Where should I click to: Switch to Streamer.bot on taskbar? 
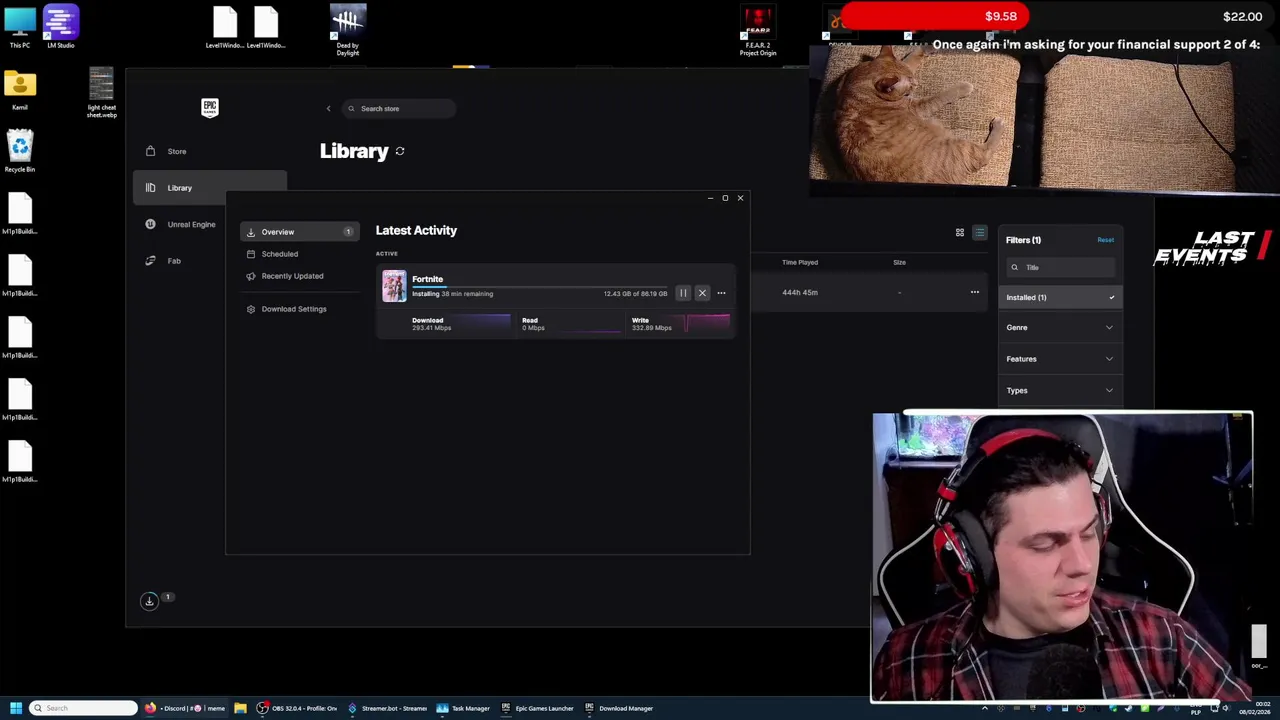387,708
